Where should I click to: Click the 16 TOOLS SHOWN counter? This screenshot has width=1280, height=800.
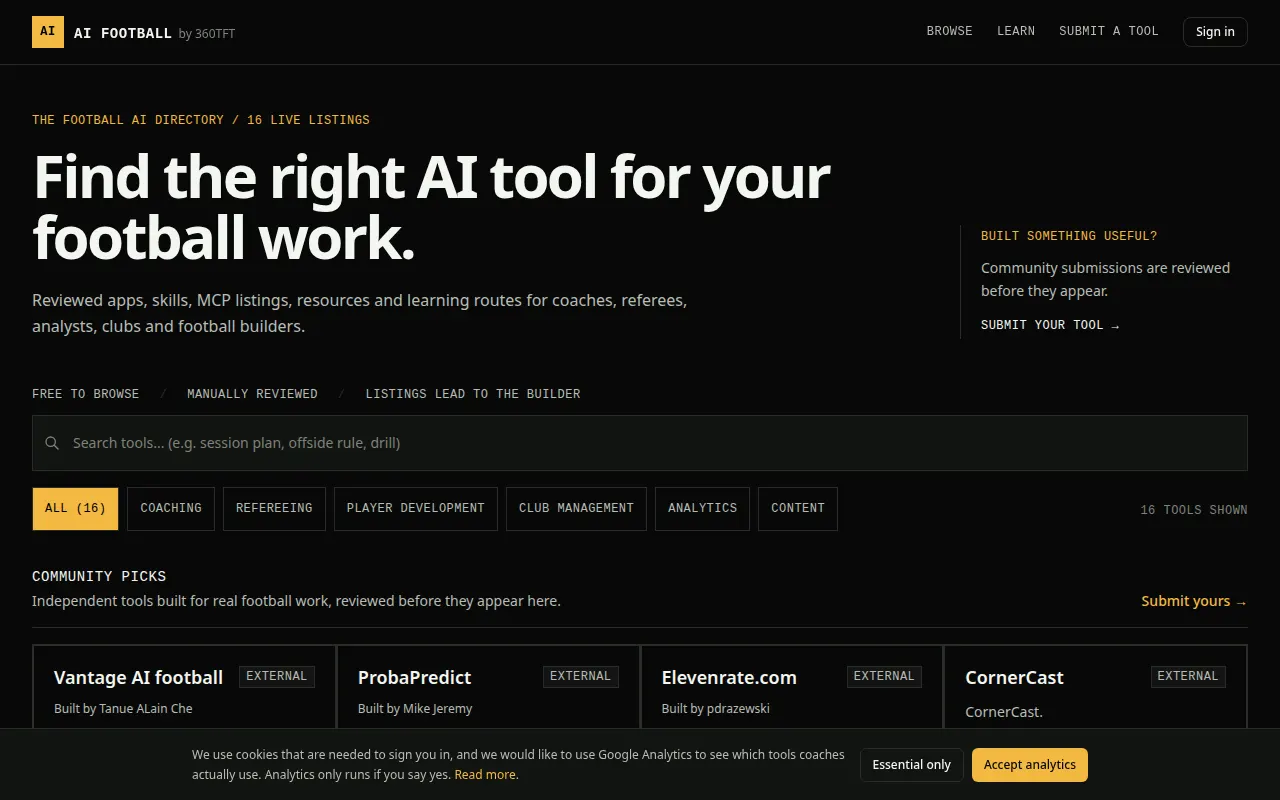(1194, 510)
